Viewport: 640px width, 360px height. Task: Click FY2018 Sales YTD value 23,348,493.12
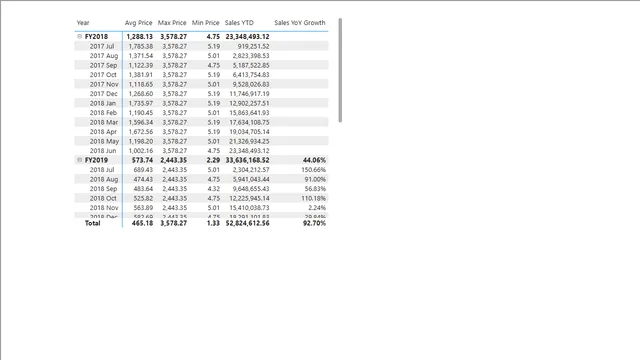[x=247, y=37]
